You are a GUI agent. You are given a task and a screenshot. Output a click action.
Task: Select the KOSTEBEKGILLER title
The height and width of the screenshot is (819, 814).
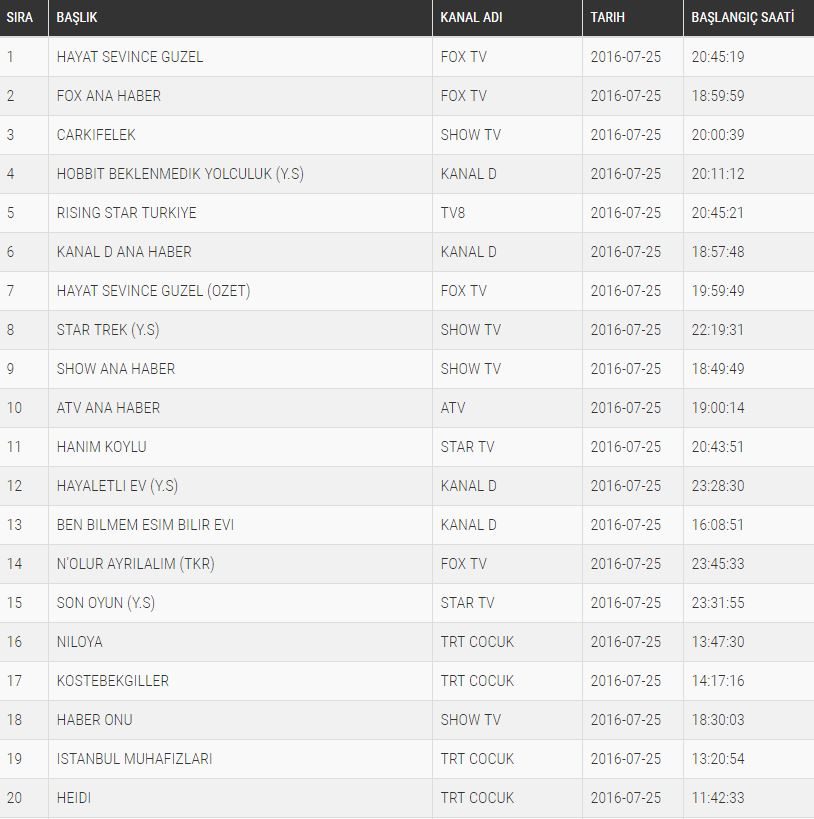click(x=112, y=681)
